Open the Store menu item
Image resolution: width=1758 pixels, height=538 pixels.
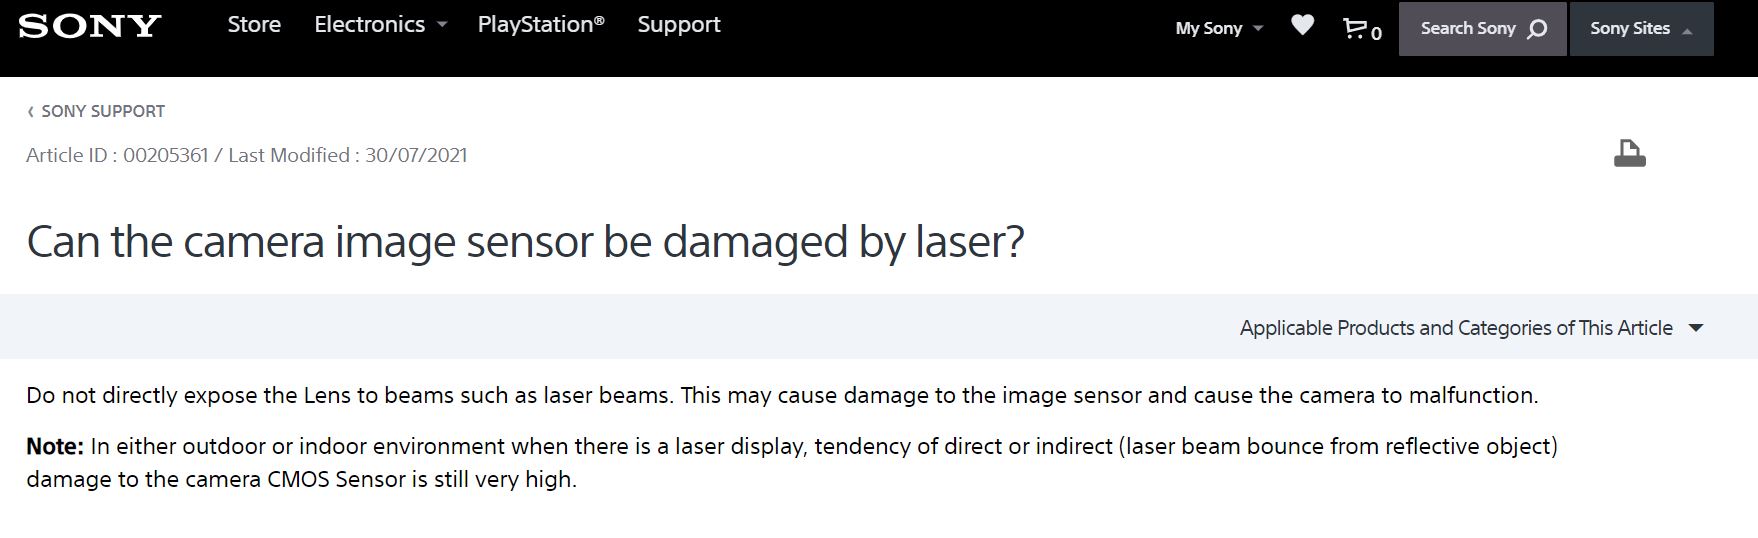coord(254,25)
